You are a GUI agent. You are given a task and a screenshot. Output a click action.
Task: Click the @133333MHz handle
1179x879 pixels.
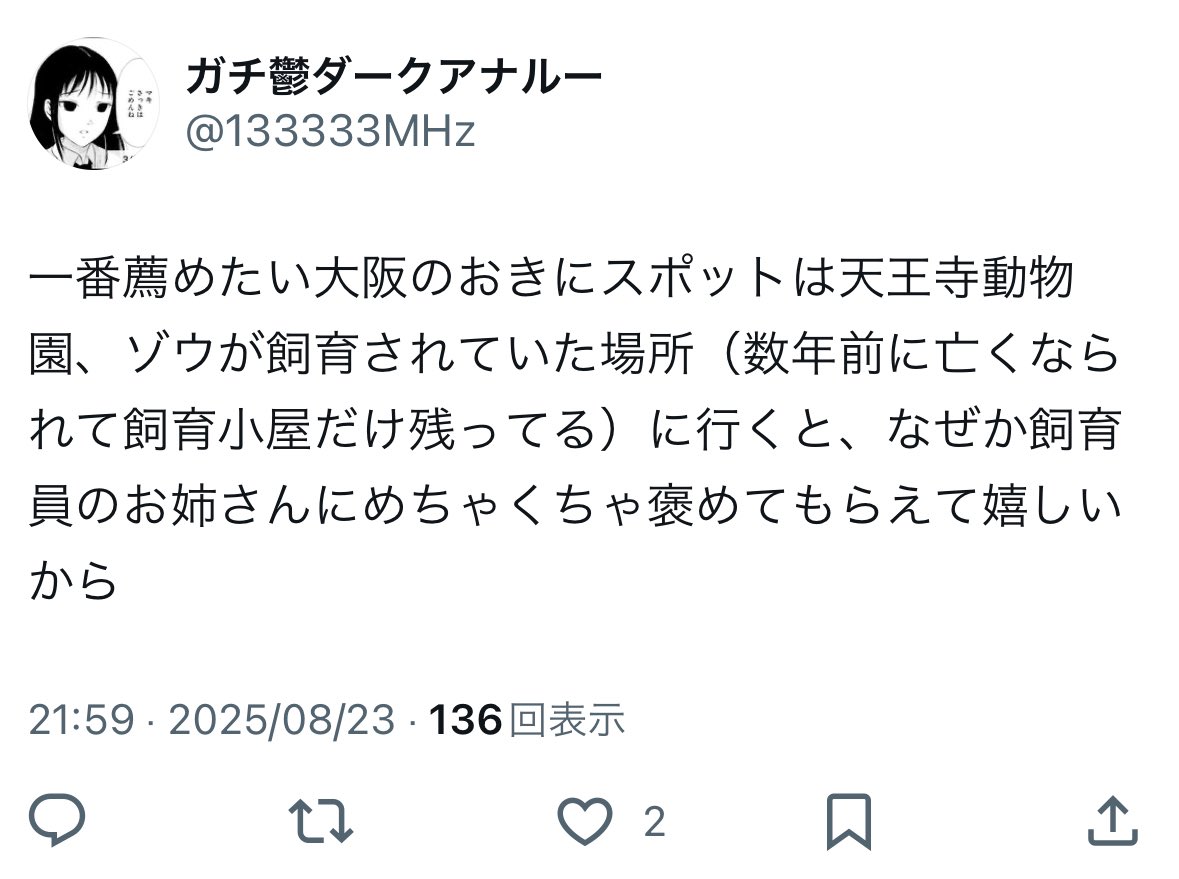click(330, 132)
